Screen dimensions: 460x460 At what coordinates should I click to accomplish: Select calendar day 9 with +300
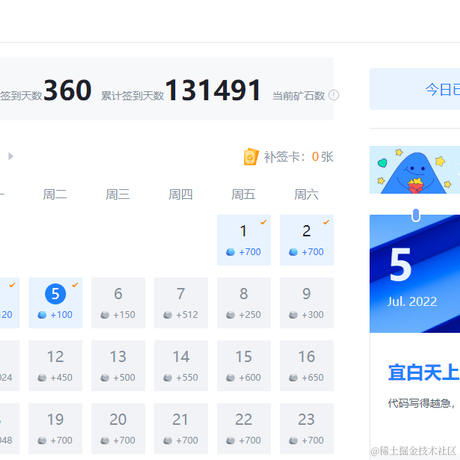307,303
